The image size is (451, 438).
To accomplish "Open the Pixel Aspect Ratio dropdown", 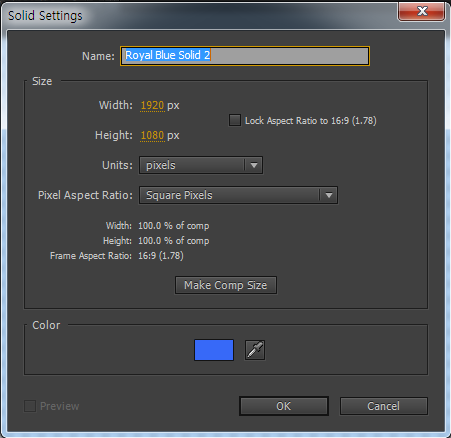I will tap(238, 195).
